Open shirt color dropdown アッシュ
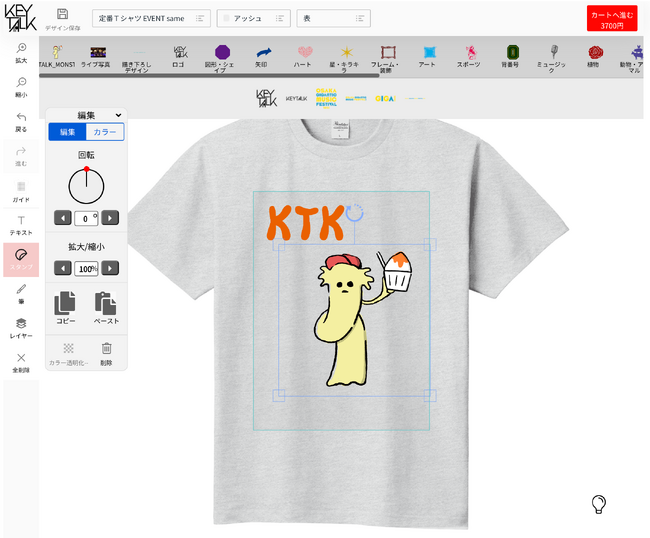Image resolution: width=650 pixels, height=538 pixels. (253, 18)
